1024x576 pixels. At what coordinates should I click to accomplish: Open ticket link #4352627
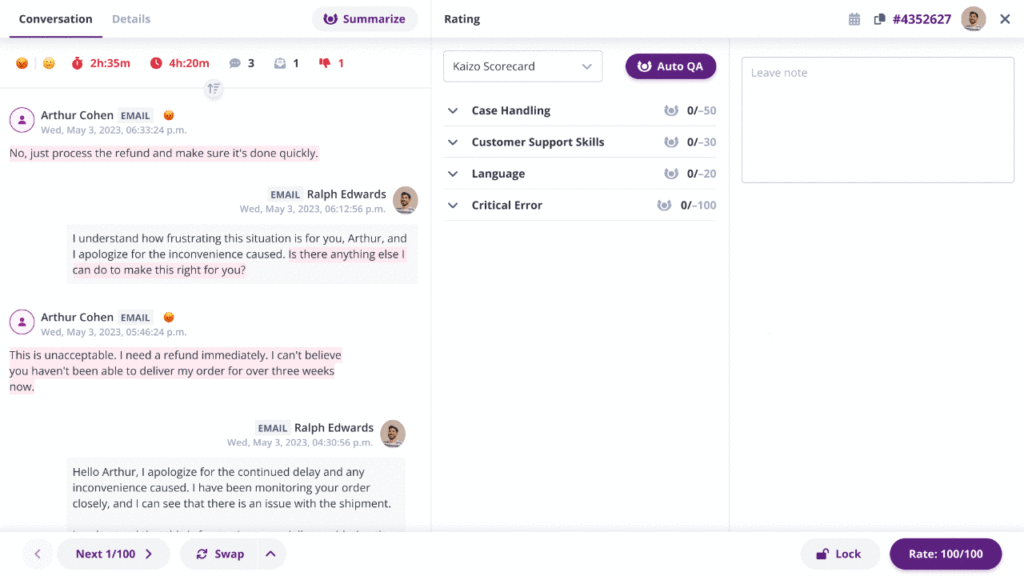point(921,19)
